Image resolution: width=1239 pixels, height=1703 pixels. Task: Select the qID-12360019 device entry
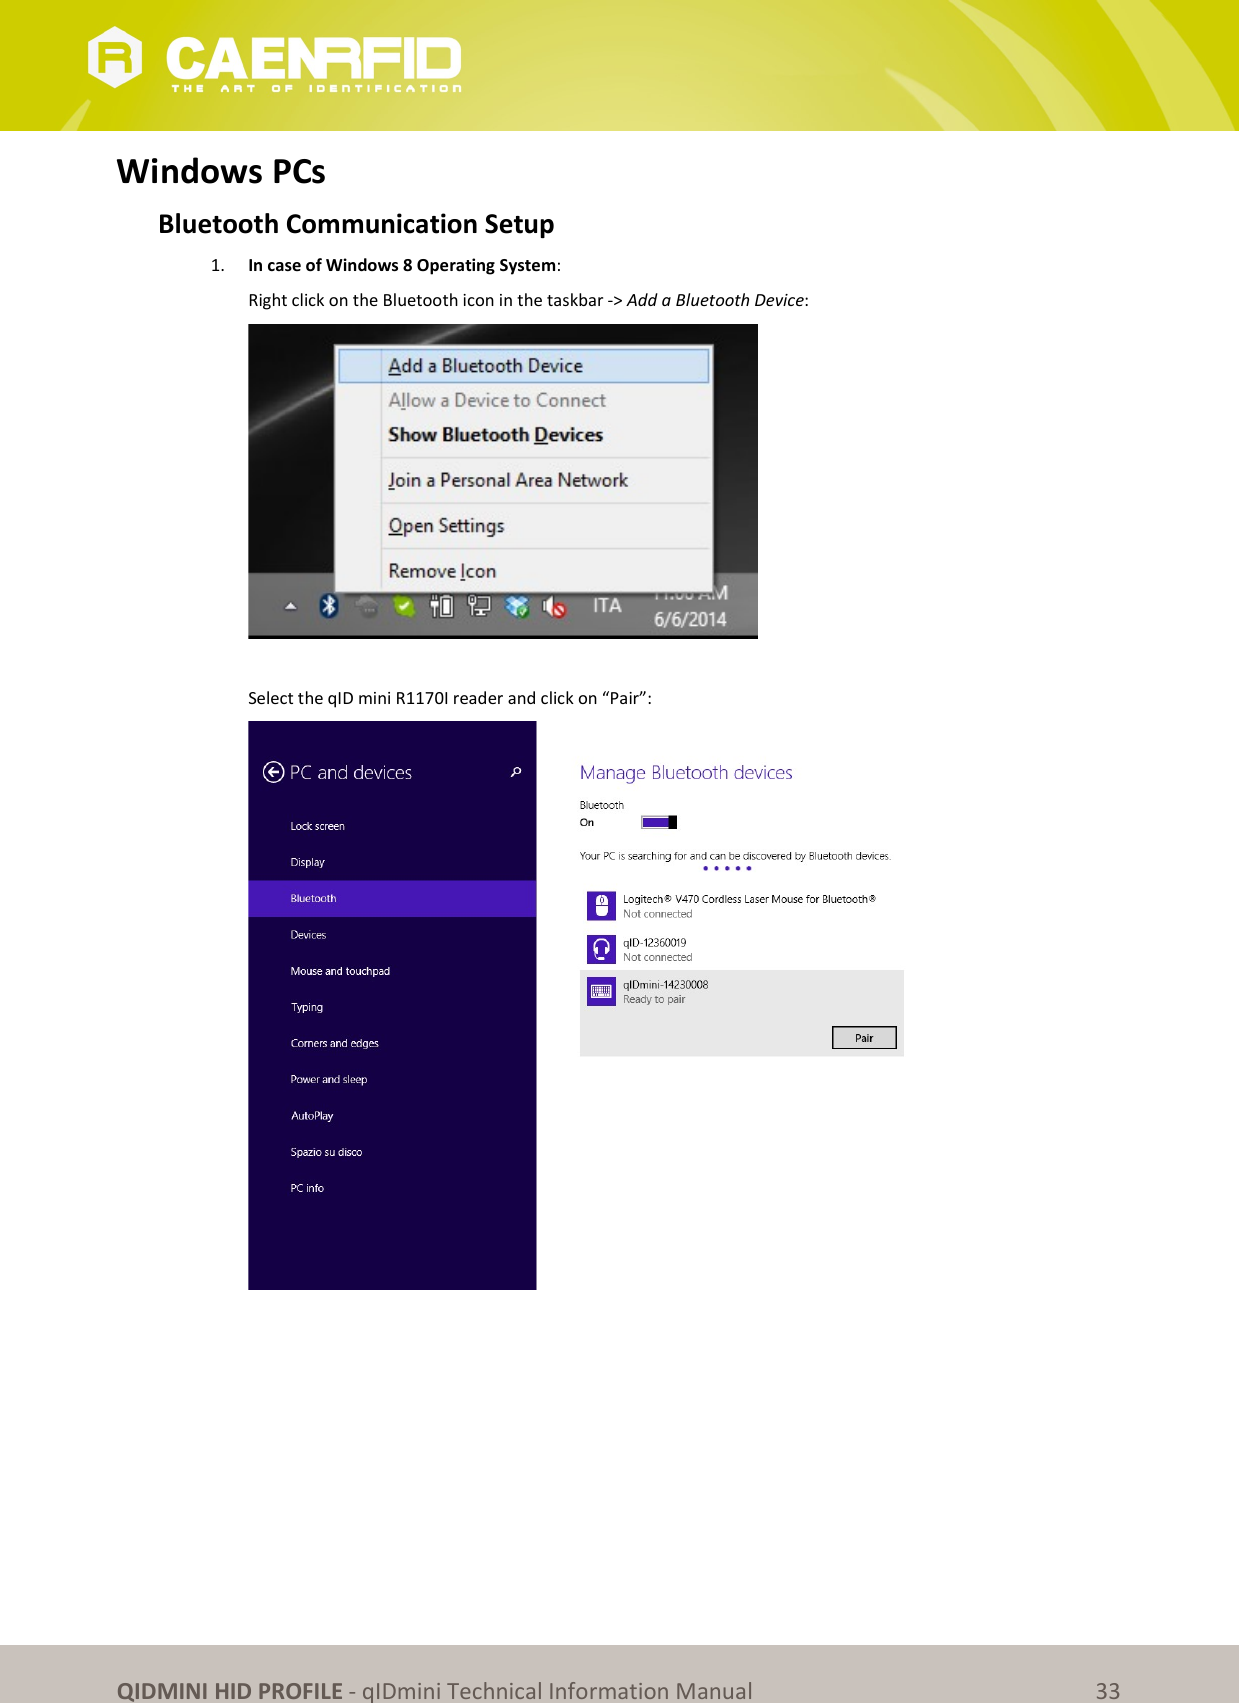(x=742, y=949)
